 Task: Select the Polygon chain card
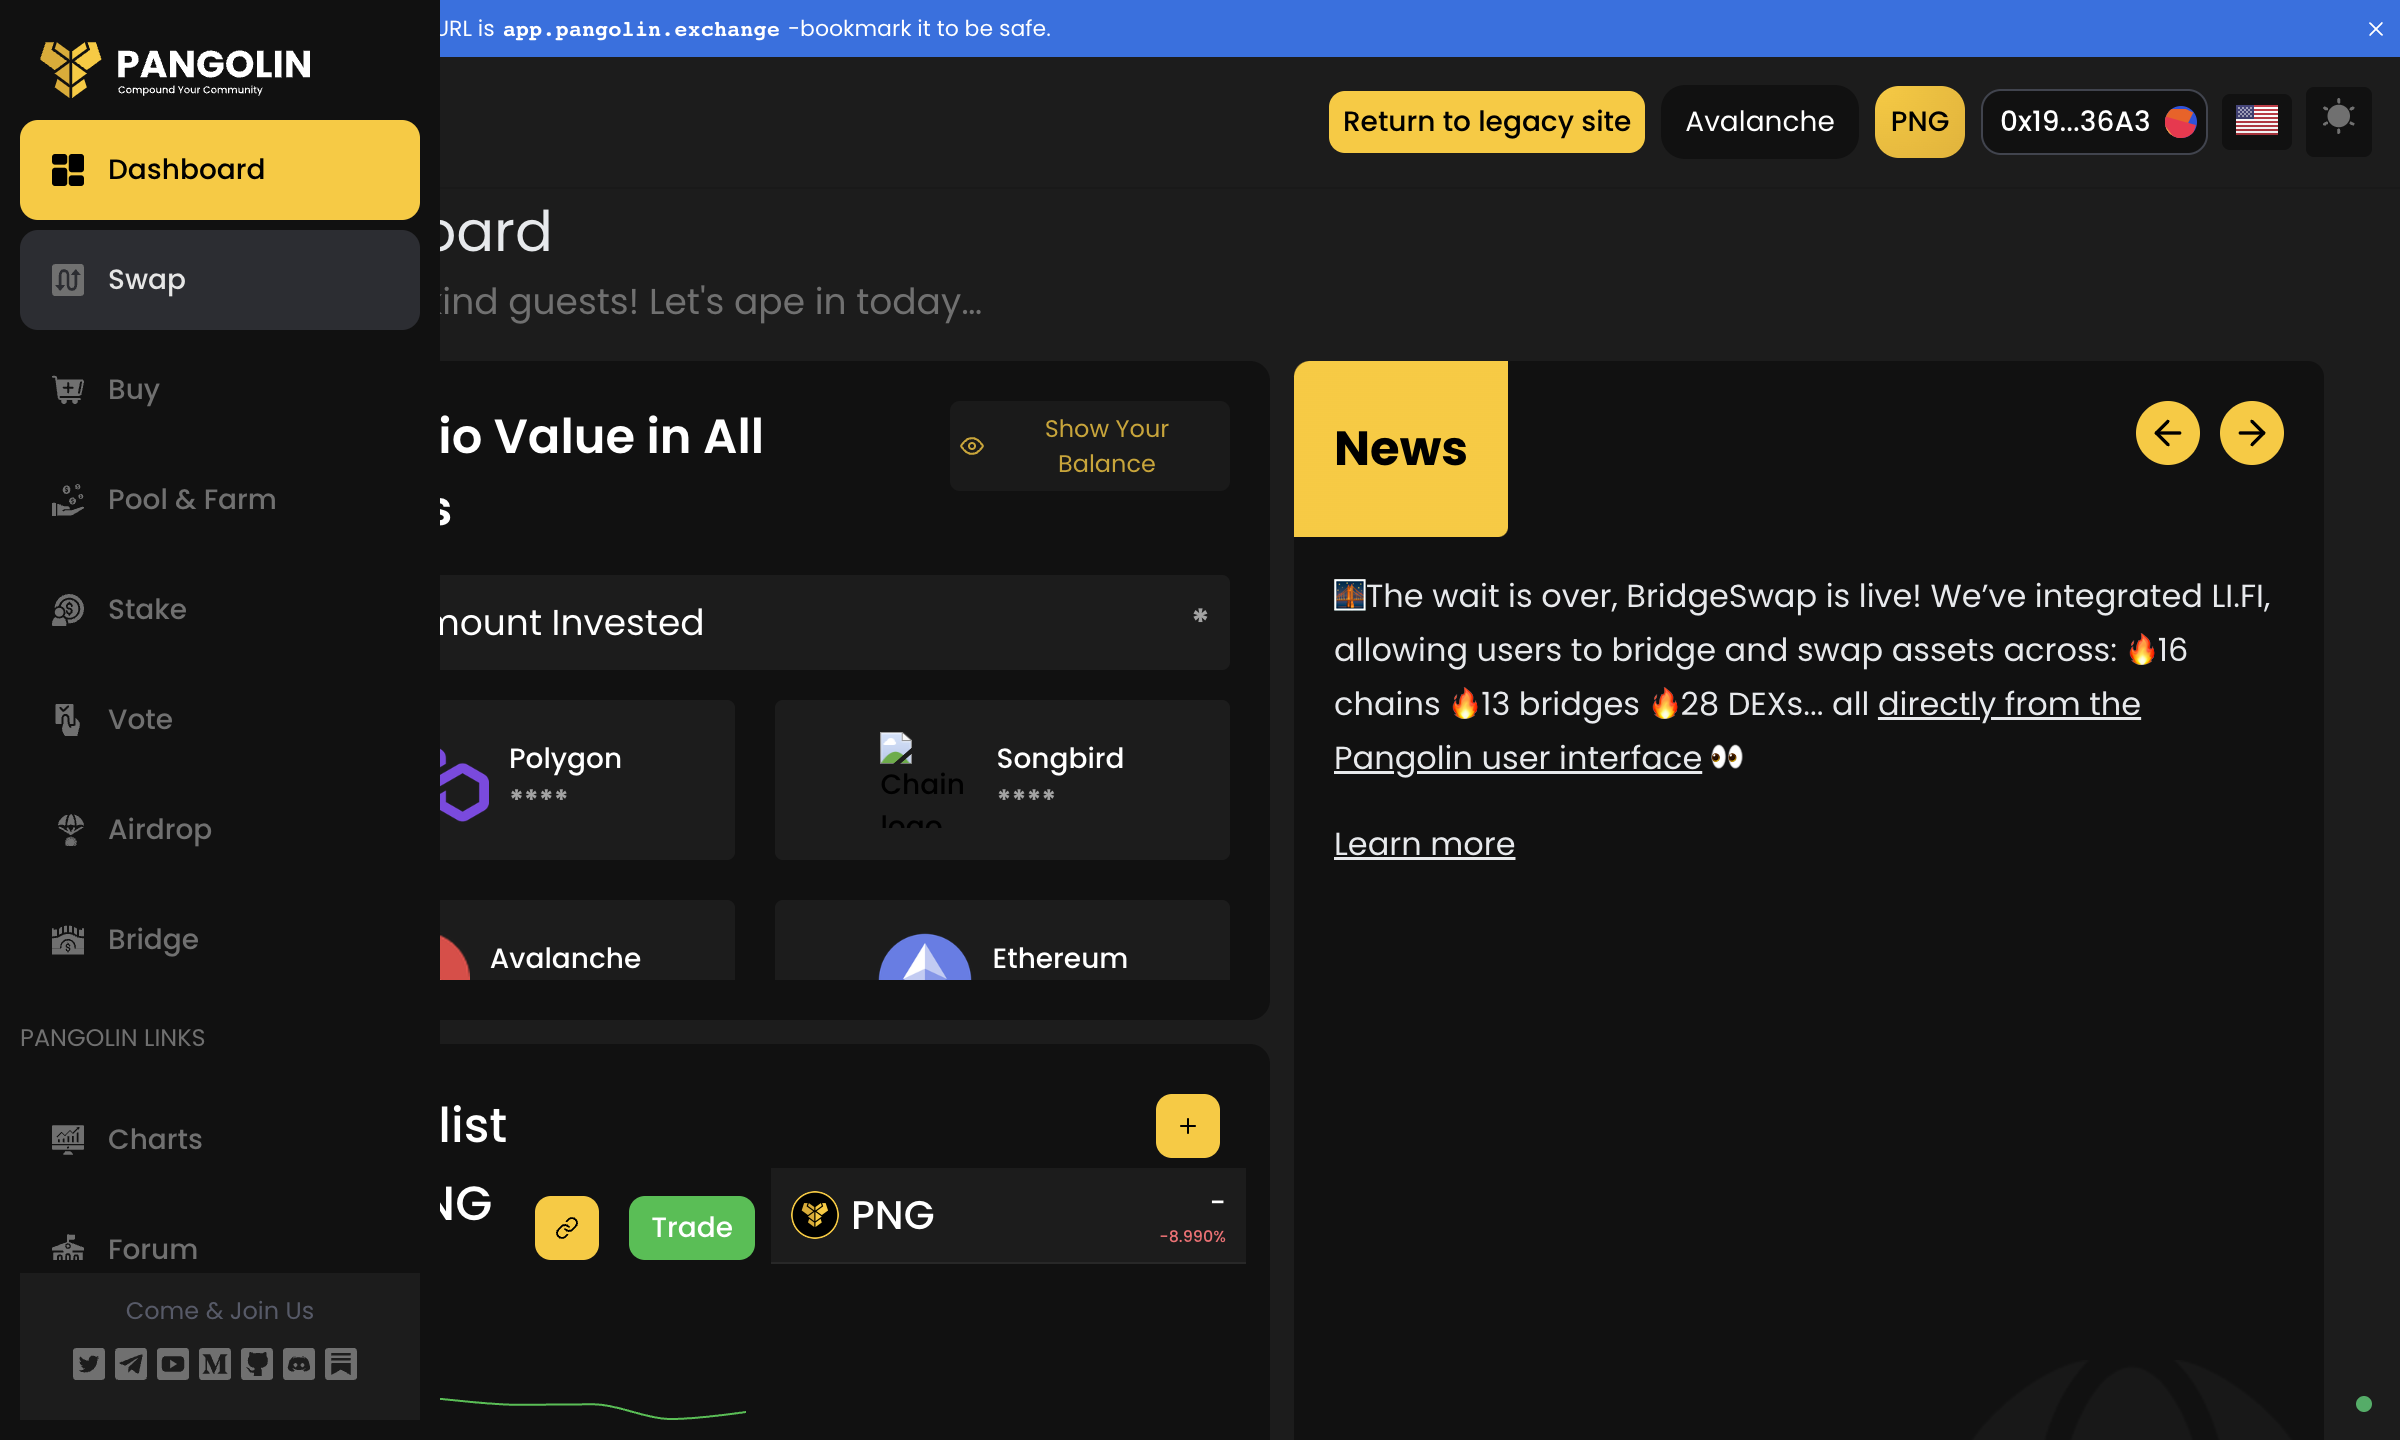coord(587,780)
